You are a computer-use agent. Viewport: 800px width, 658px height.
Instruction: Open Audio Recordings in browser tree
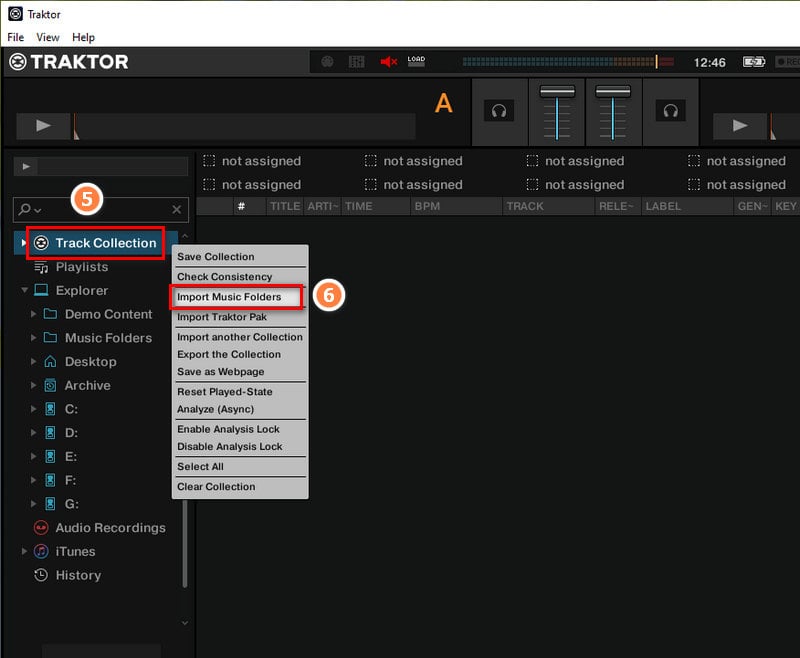[110, 528]
